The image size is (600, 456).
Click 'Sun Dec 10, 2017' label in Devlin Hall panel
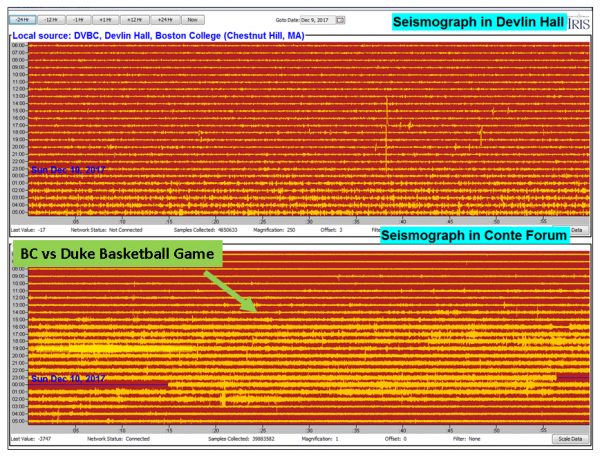(x=68, y=170)
